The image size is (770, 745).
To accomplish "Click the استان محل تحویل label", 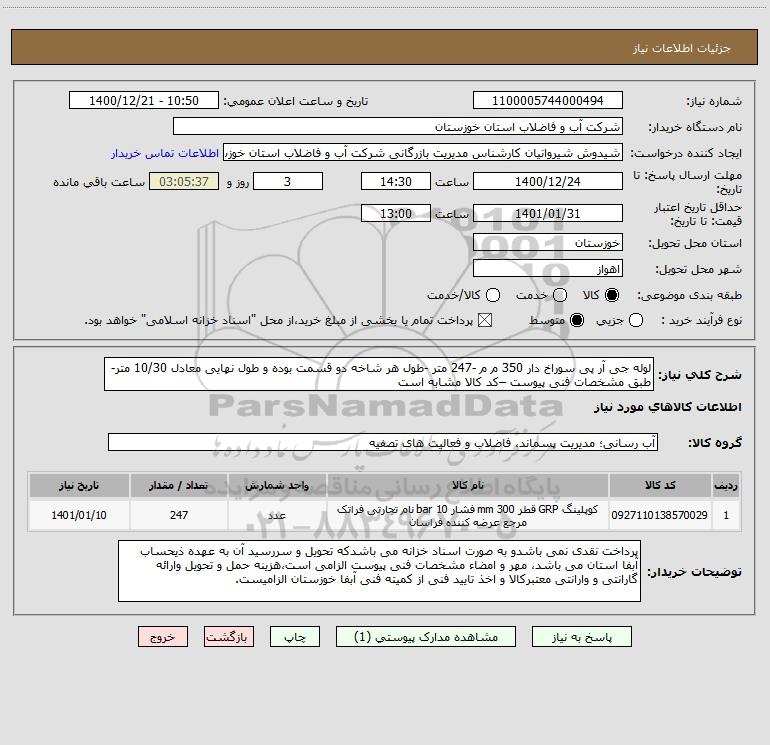I will point(695,244).
